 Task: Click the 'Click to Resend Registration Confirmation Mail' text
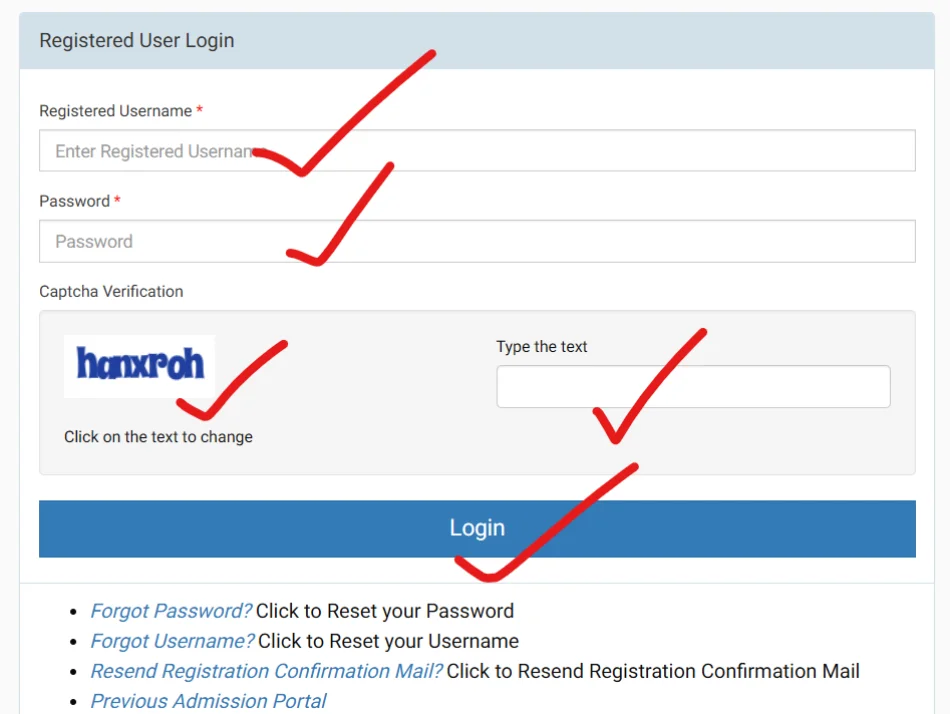[653, 672]
